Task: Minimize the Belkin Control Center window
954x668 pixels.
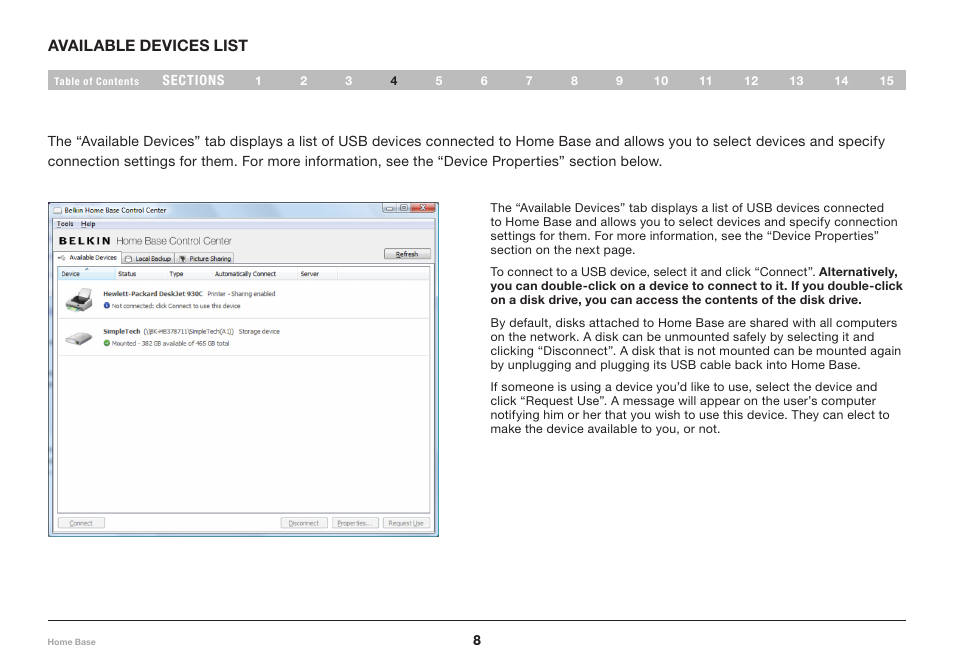Action: click(x=389, y=208)
